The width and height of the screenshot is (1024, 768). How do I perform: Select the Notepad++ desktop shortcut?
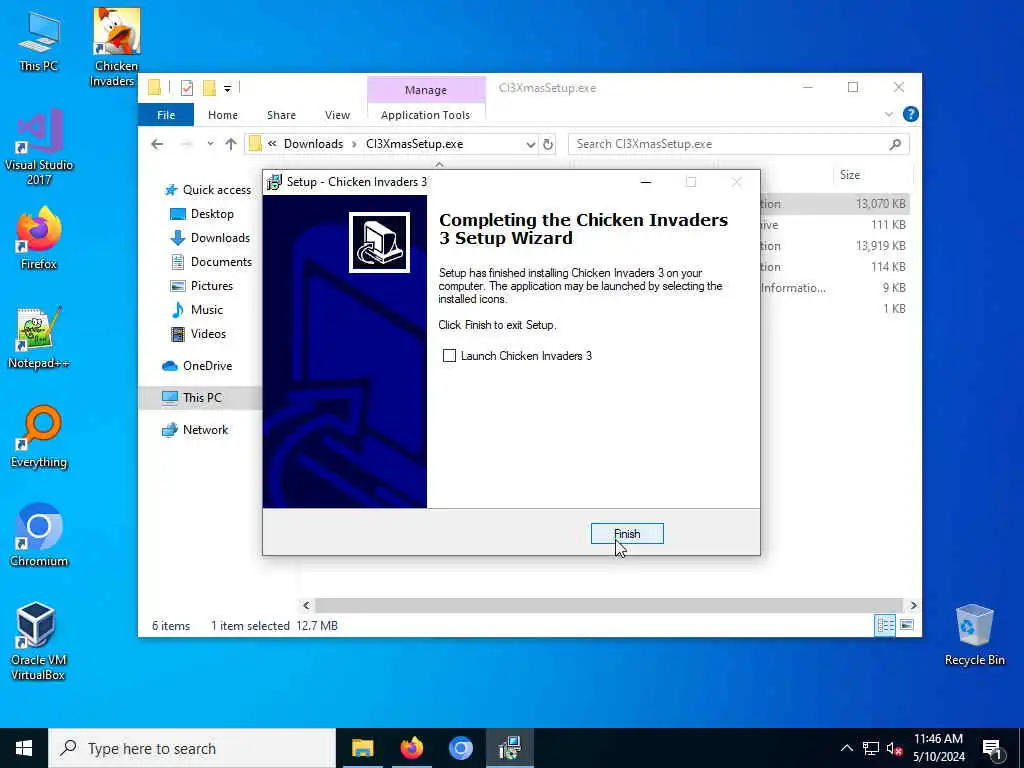click(39, 338)
